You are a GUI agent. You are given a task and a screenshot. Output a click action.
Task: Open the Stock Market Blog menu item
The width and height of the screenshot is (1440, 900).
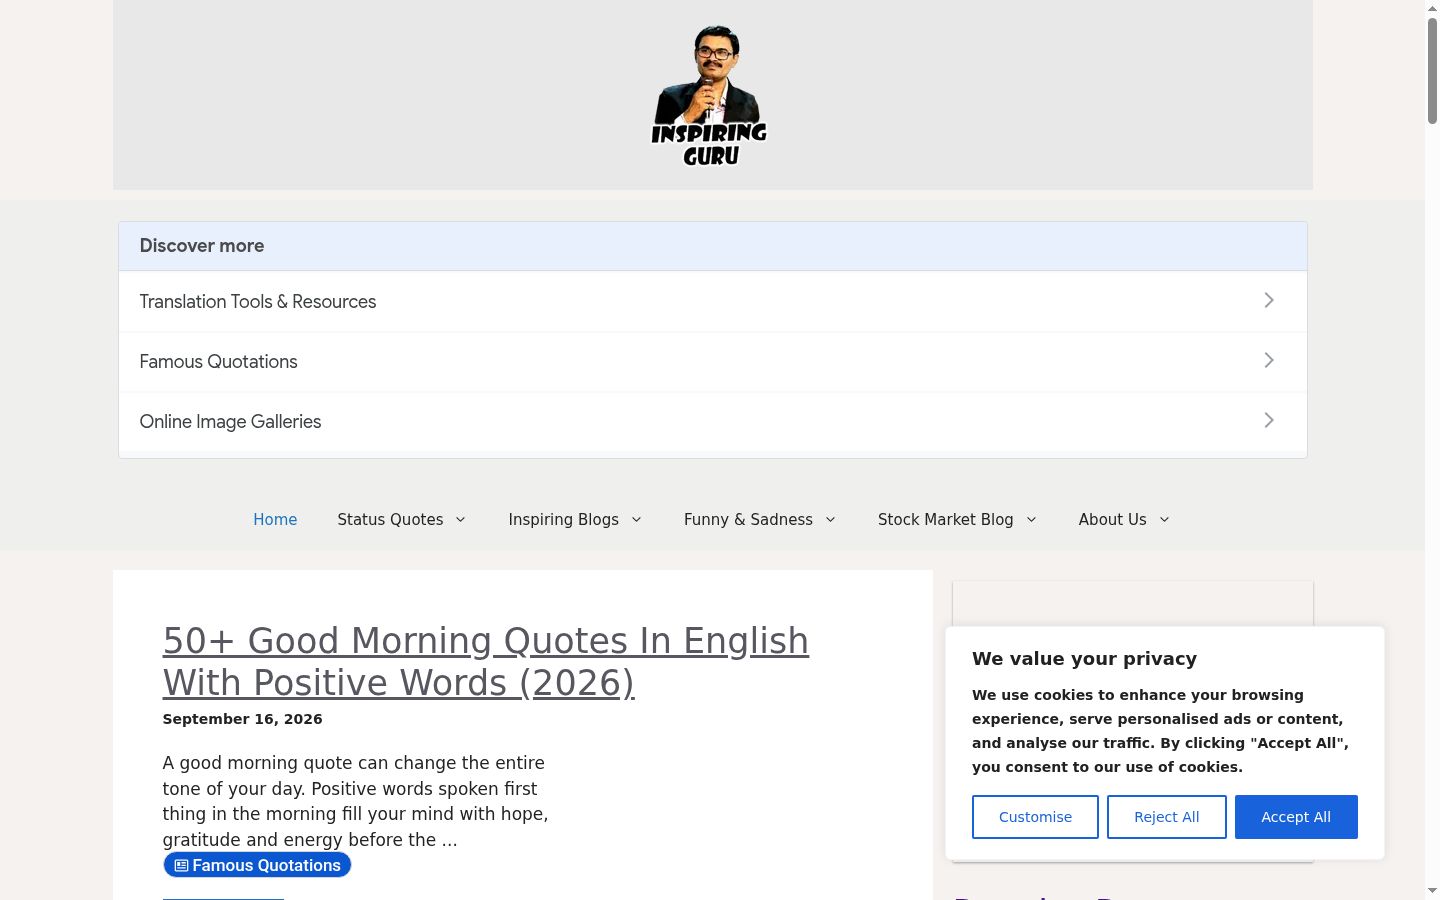point(946,520)
